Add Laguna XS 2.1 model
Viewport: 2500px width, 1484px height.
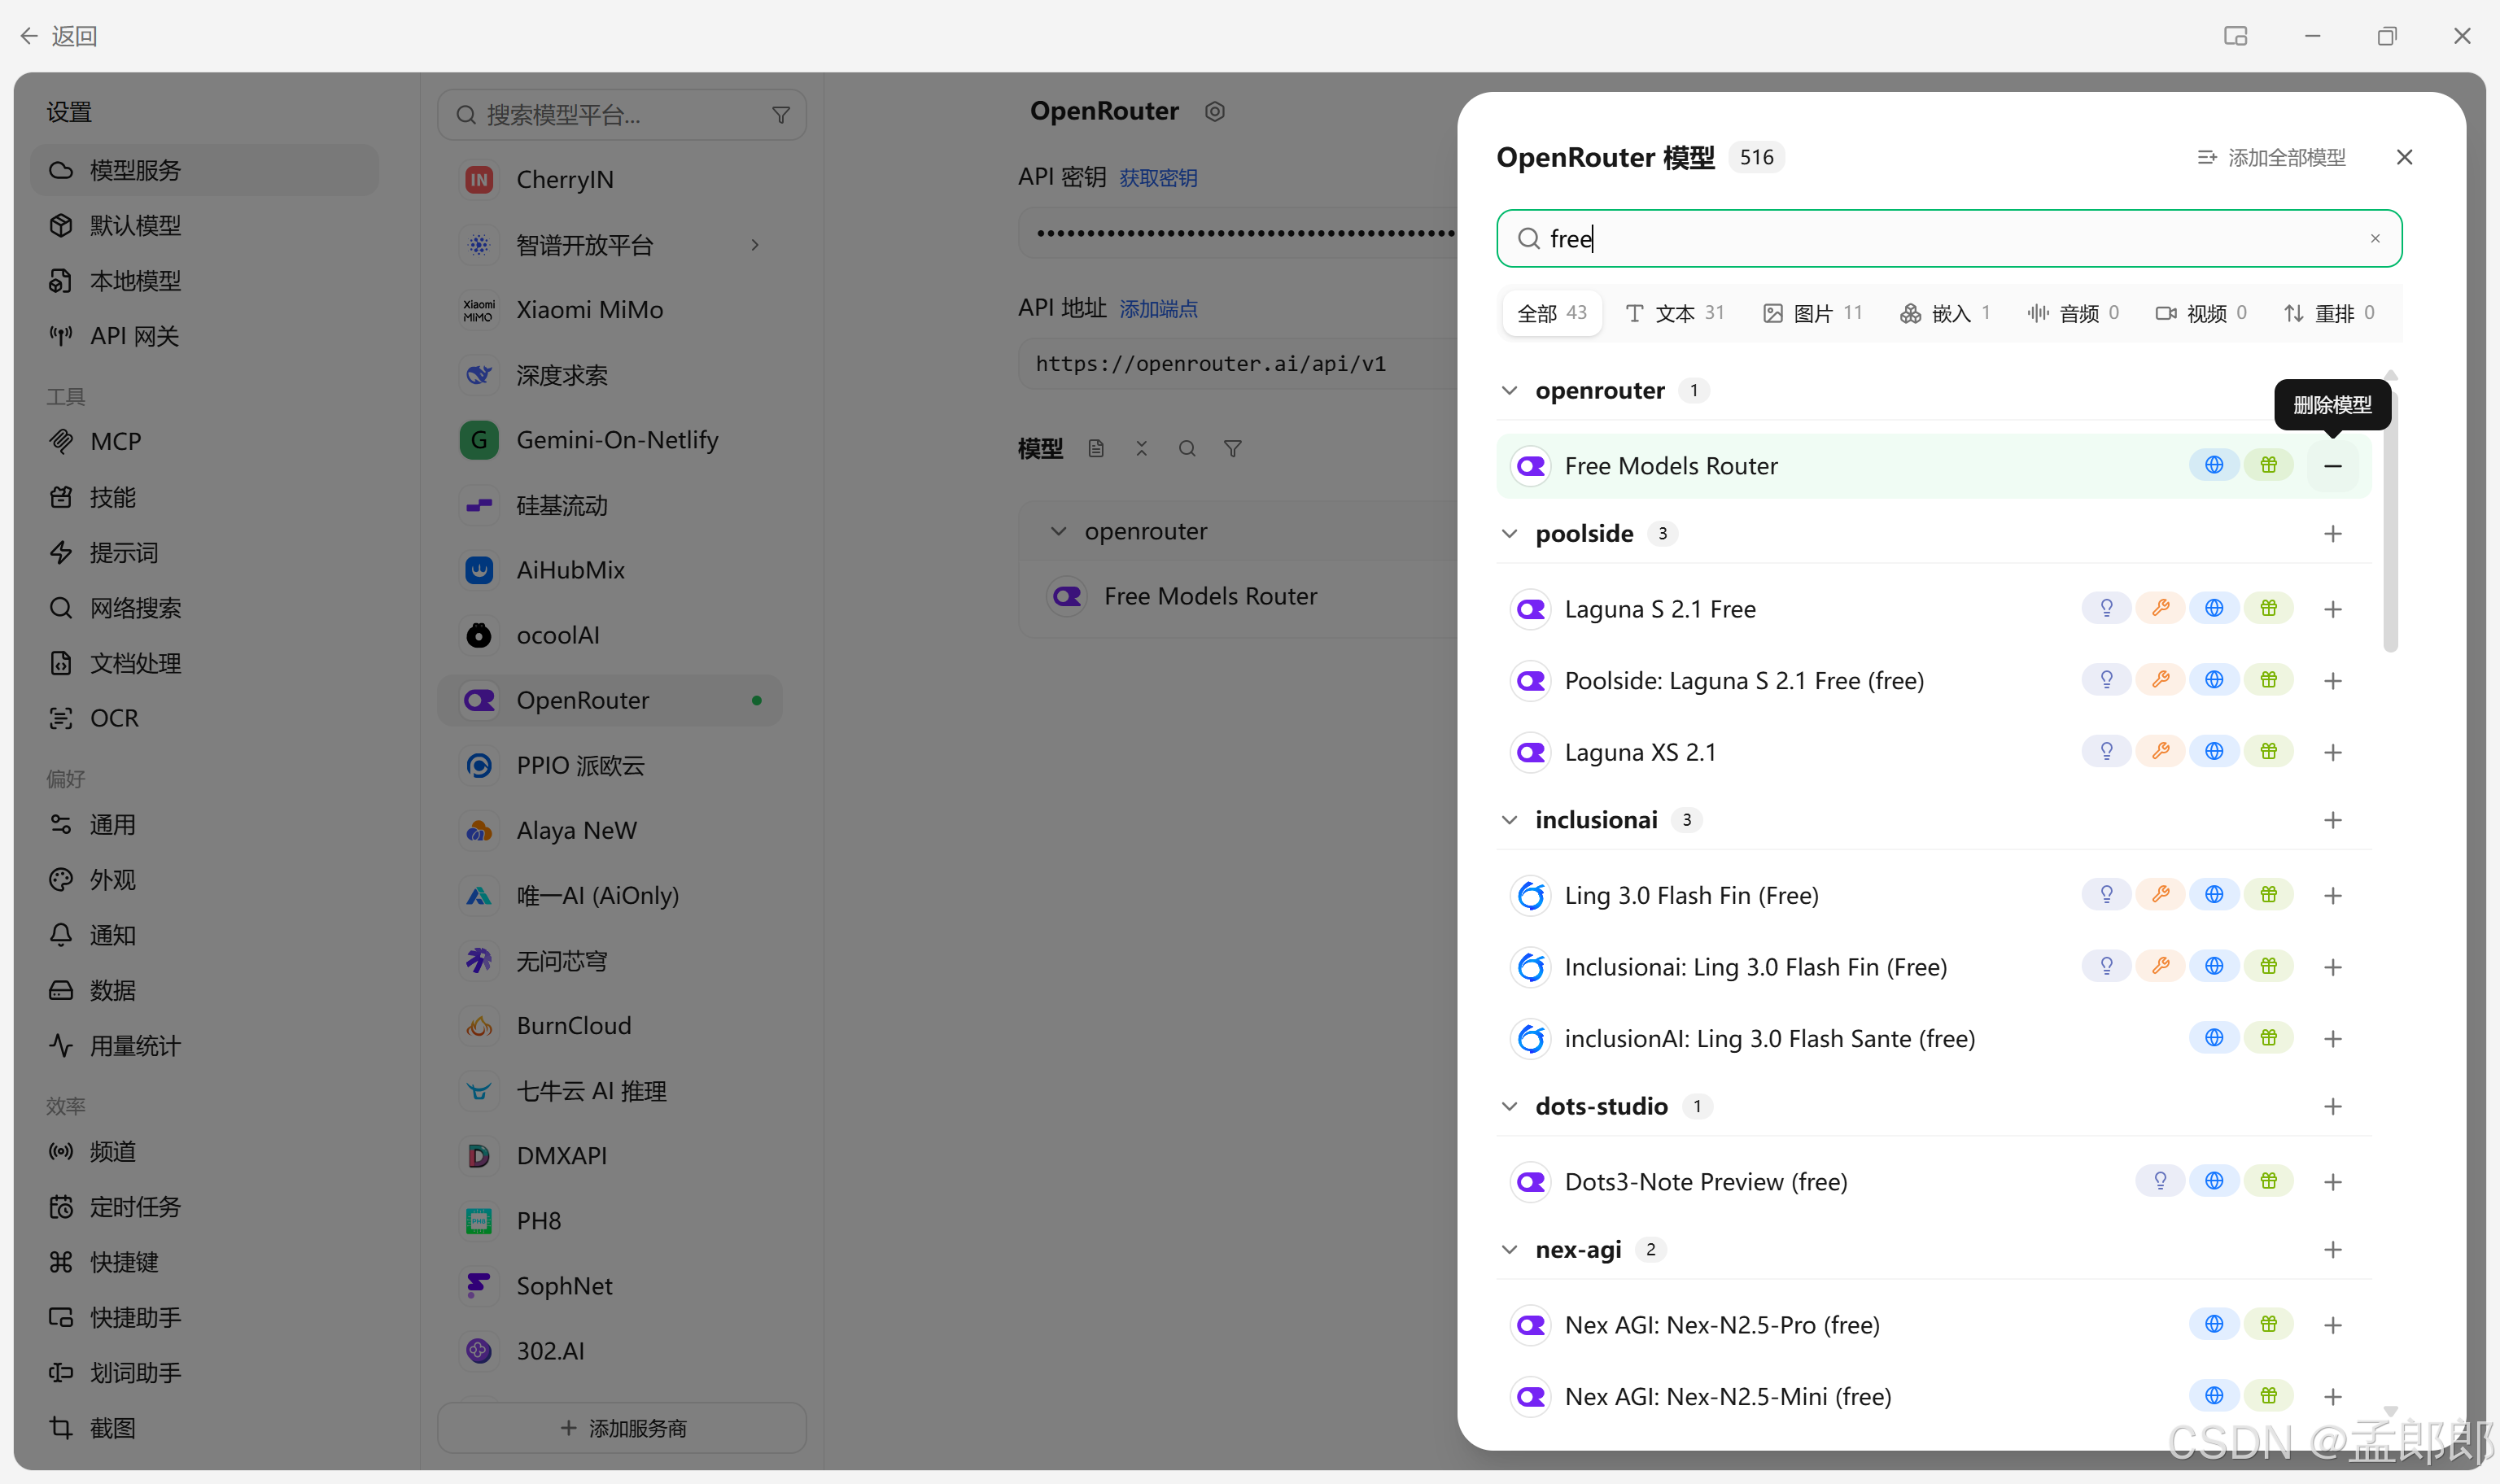coord(2332,752)
